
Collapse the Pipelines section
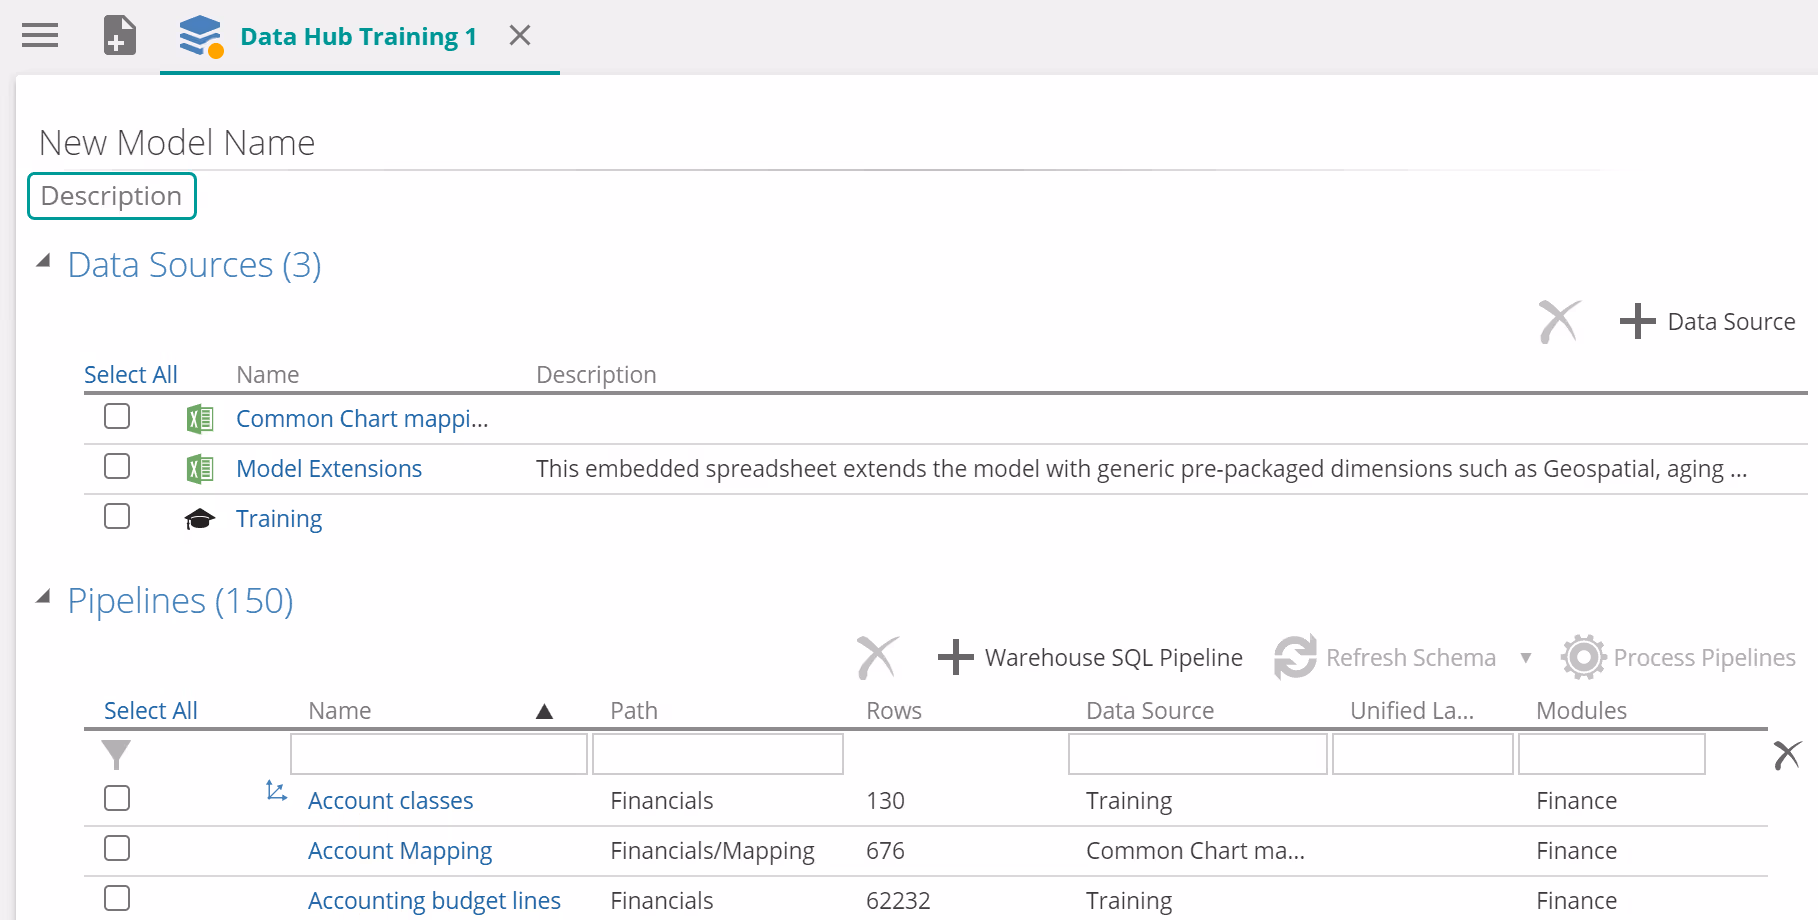pyautogui.click(x=43, y=598)
